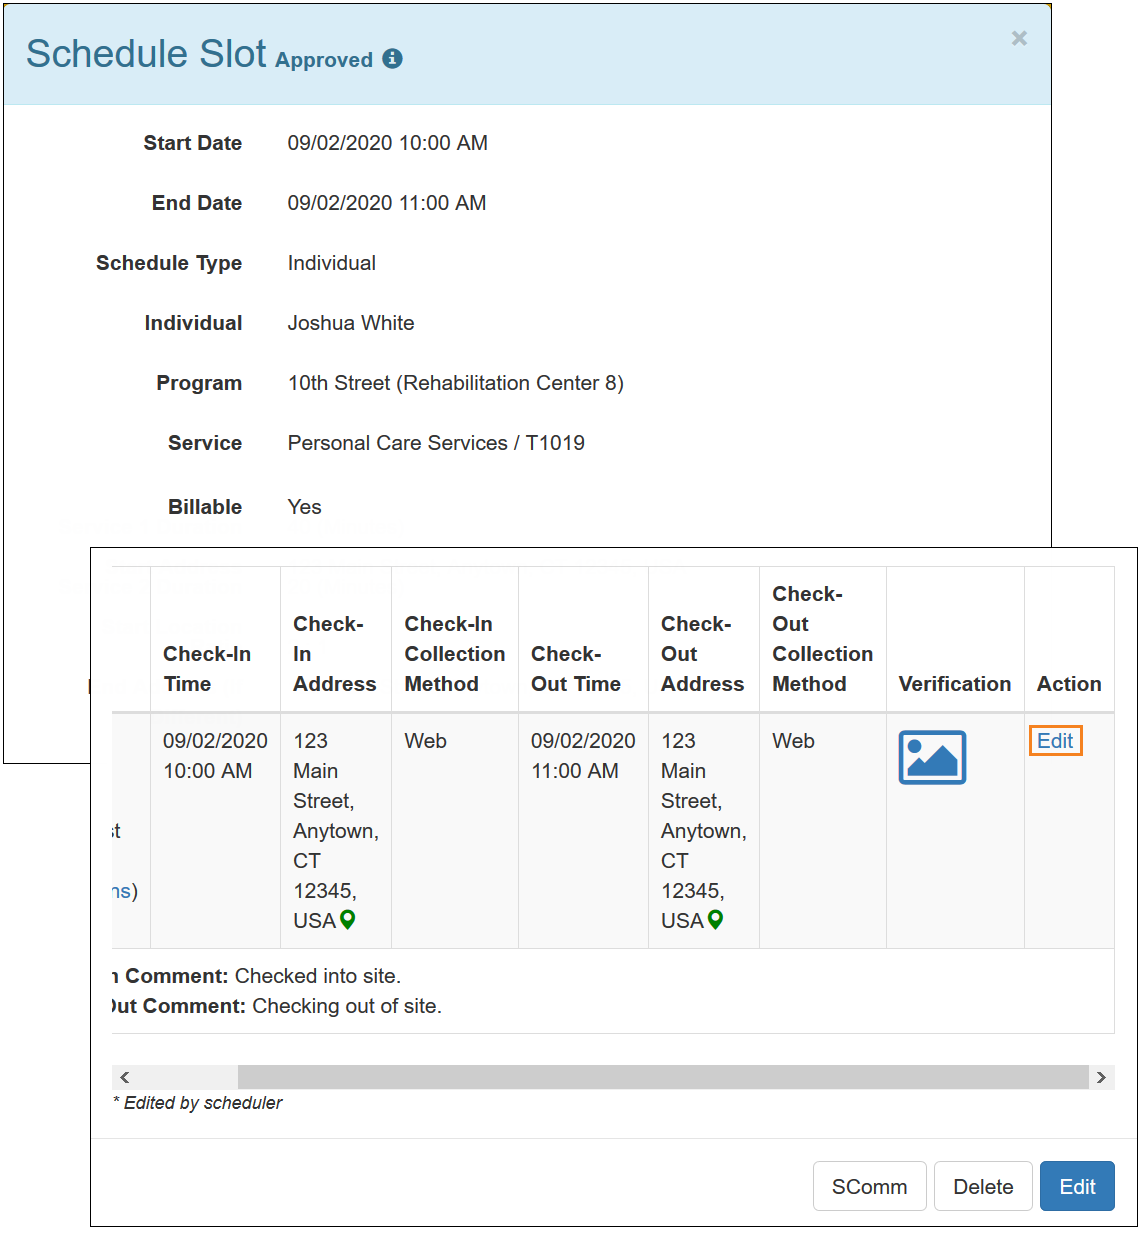Click the Start Date value 09/02/2020 10:00 AM
Screen dimensions: 1145x1237
point(388,143)
